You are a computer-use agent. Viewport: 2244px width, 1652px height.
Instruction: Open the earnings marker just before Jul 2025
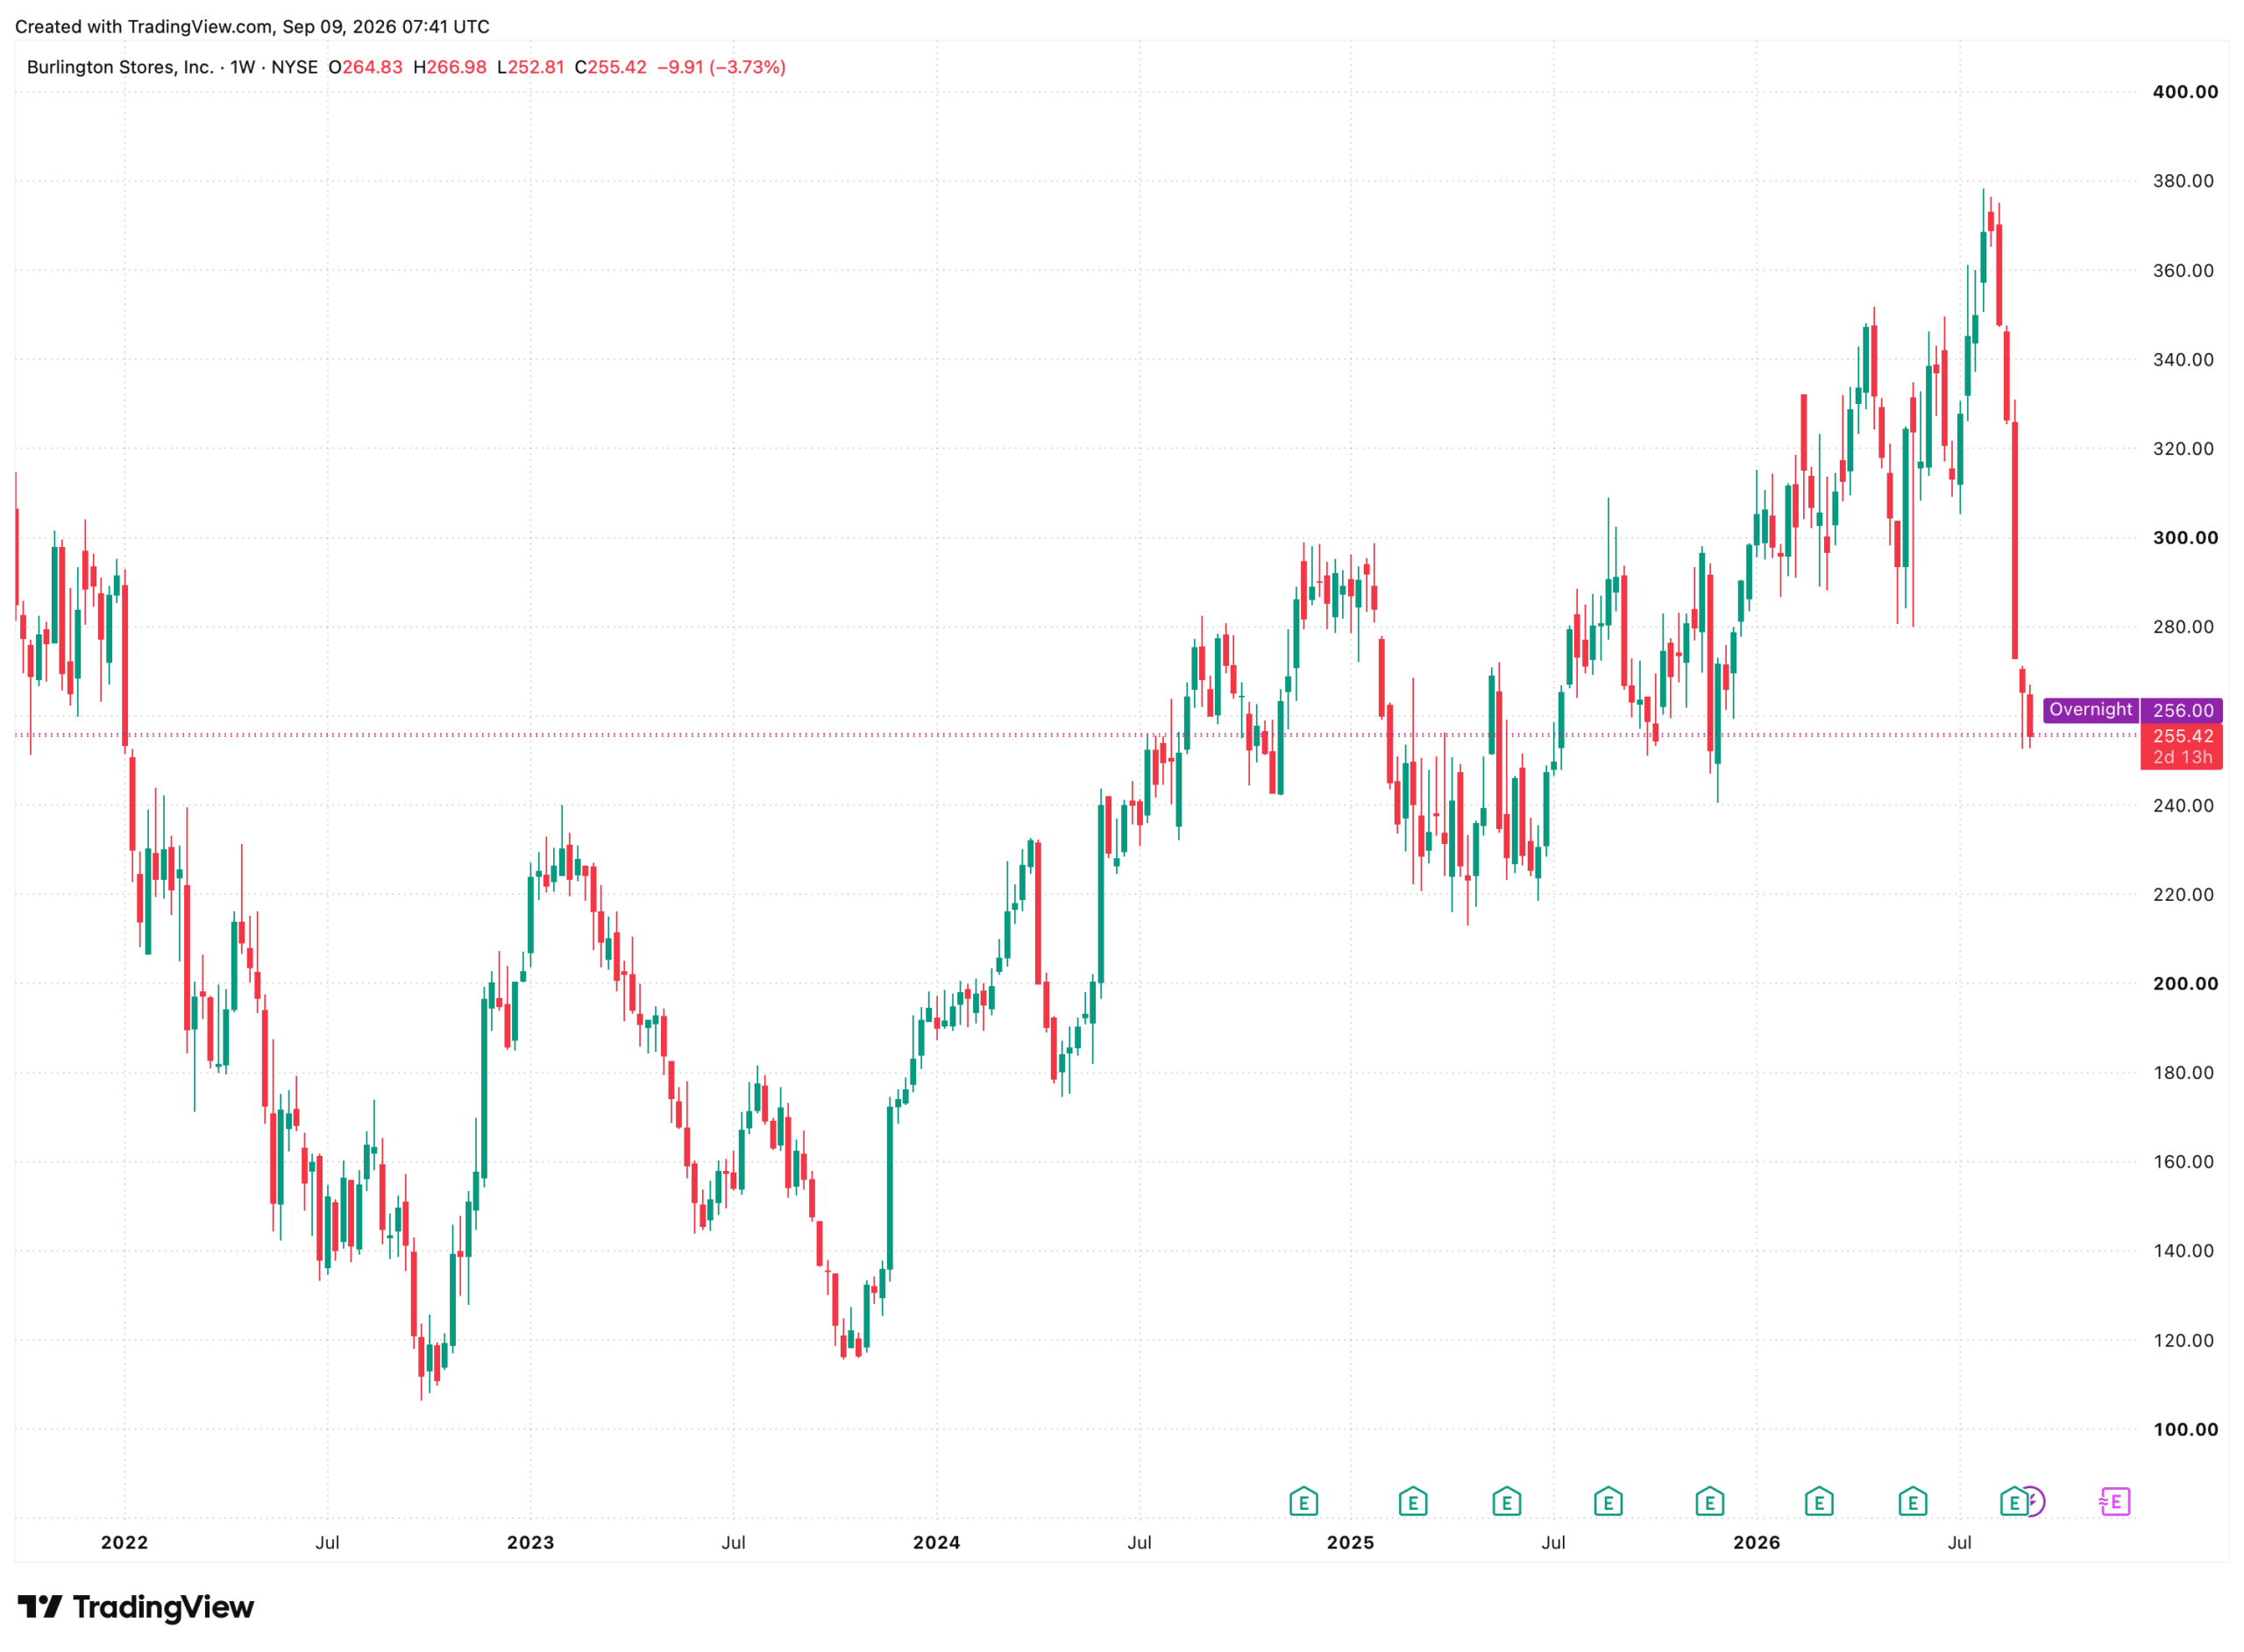tap(1506, 1501)
